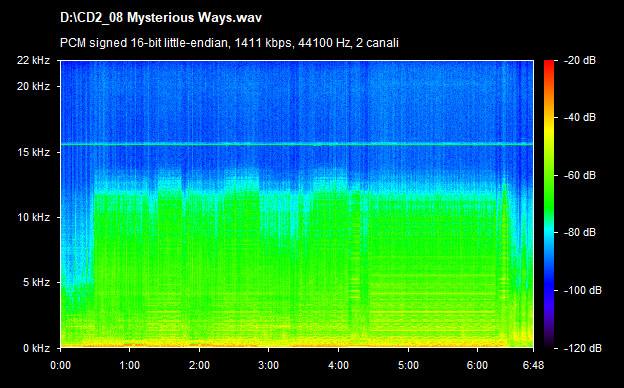Click the 5 kHz frequency axis label
The image size is (624, 388).
36,282
